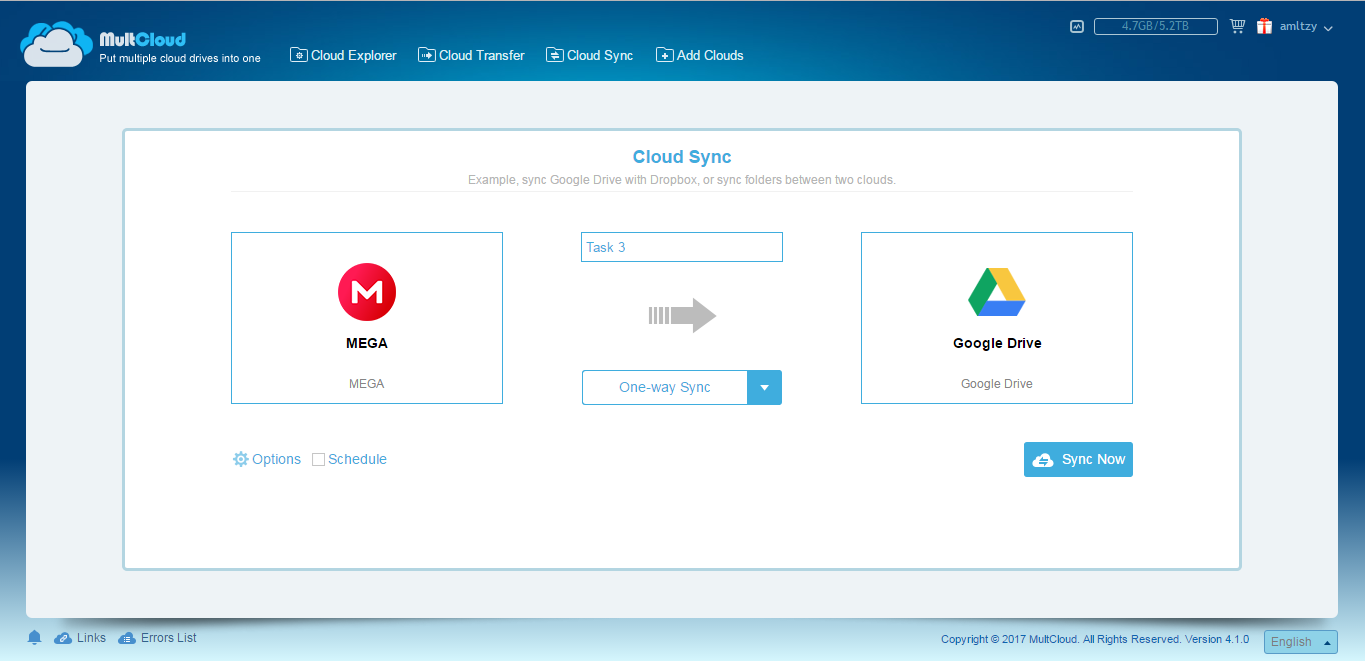Click the red MEGA logo icon
This screenshot has width=1365, height=661.
[367, 292]
